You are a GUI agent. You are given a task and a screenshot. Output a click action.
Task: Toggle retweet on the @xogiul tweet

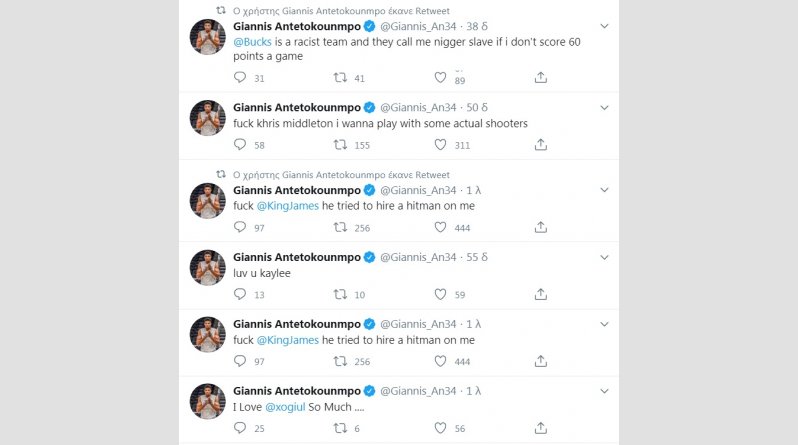[x=340, y=428]
